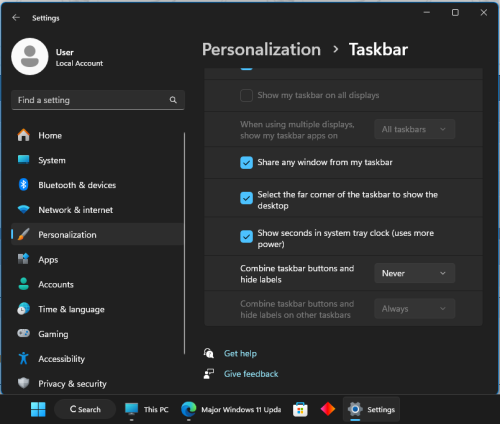Uncheck Share any window from my taskbar
The image size is (500, 424).
[246, 163]
